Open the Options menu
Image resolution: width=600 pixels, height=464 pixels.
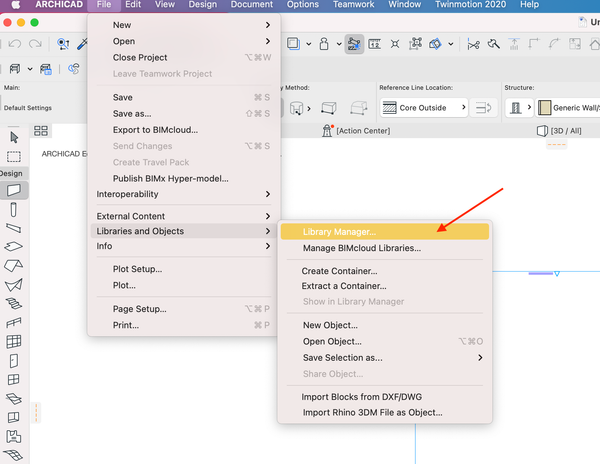tap(303, 5)
